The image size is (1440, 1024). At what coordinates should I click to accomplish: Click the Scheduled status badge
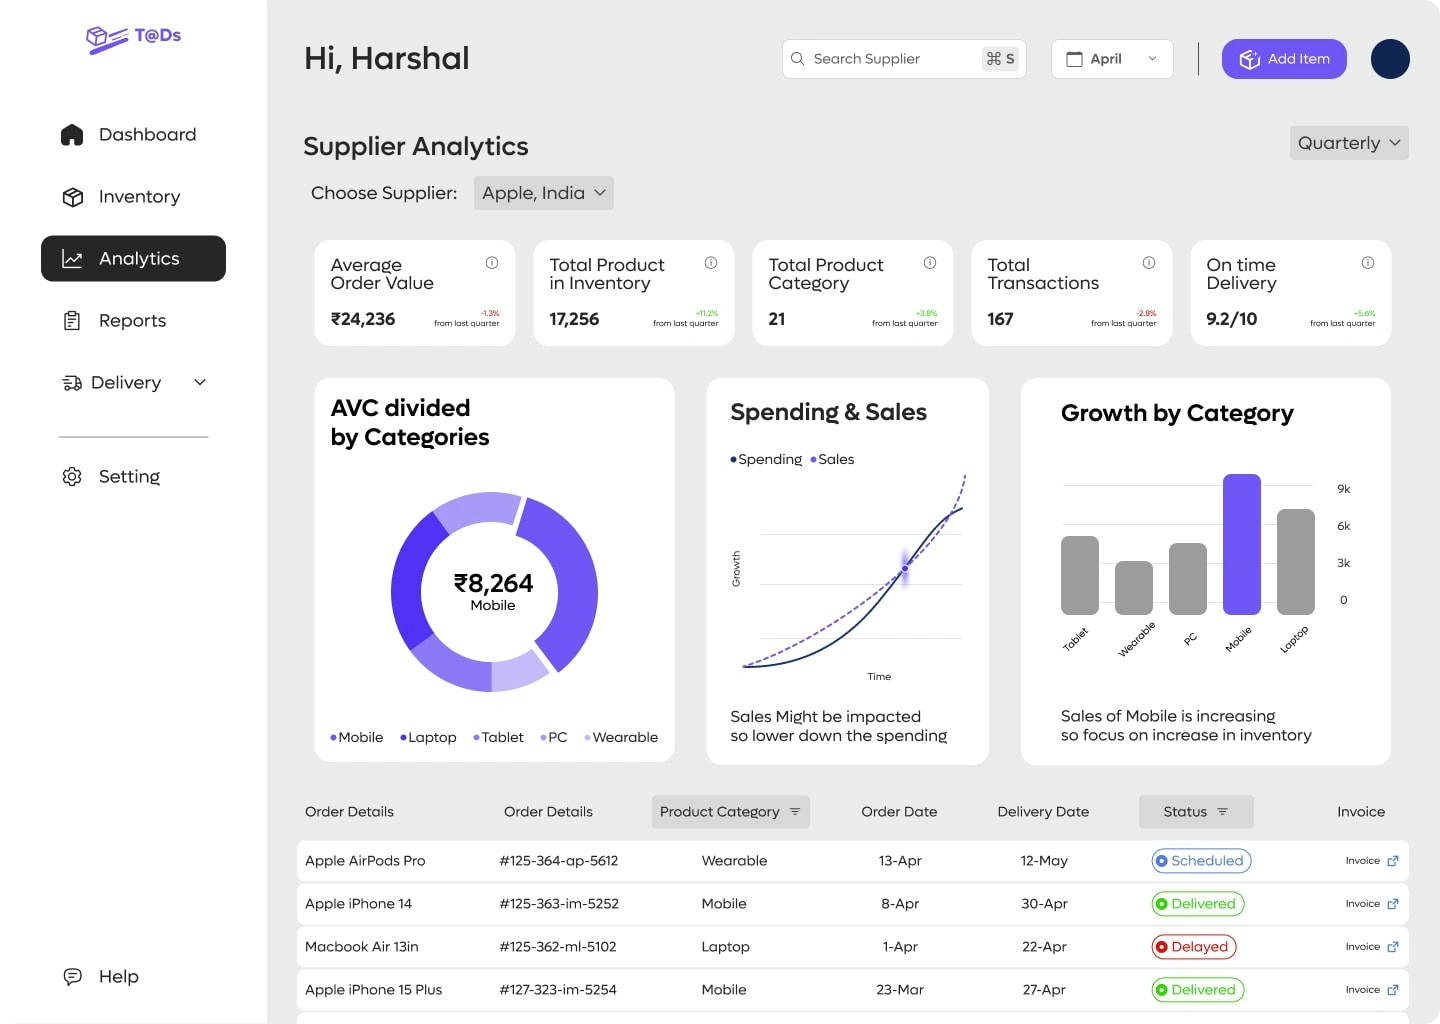tap(1201, 861)
